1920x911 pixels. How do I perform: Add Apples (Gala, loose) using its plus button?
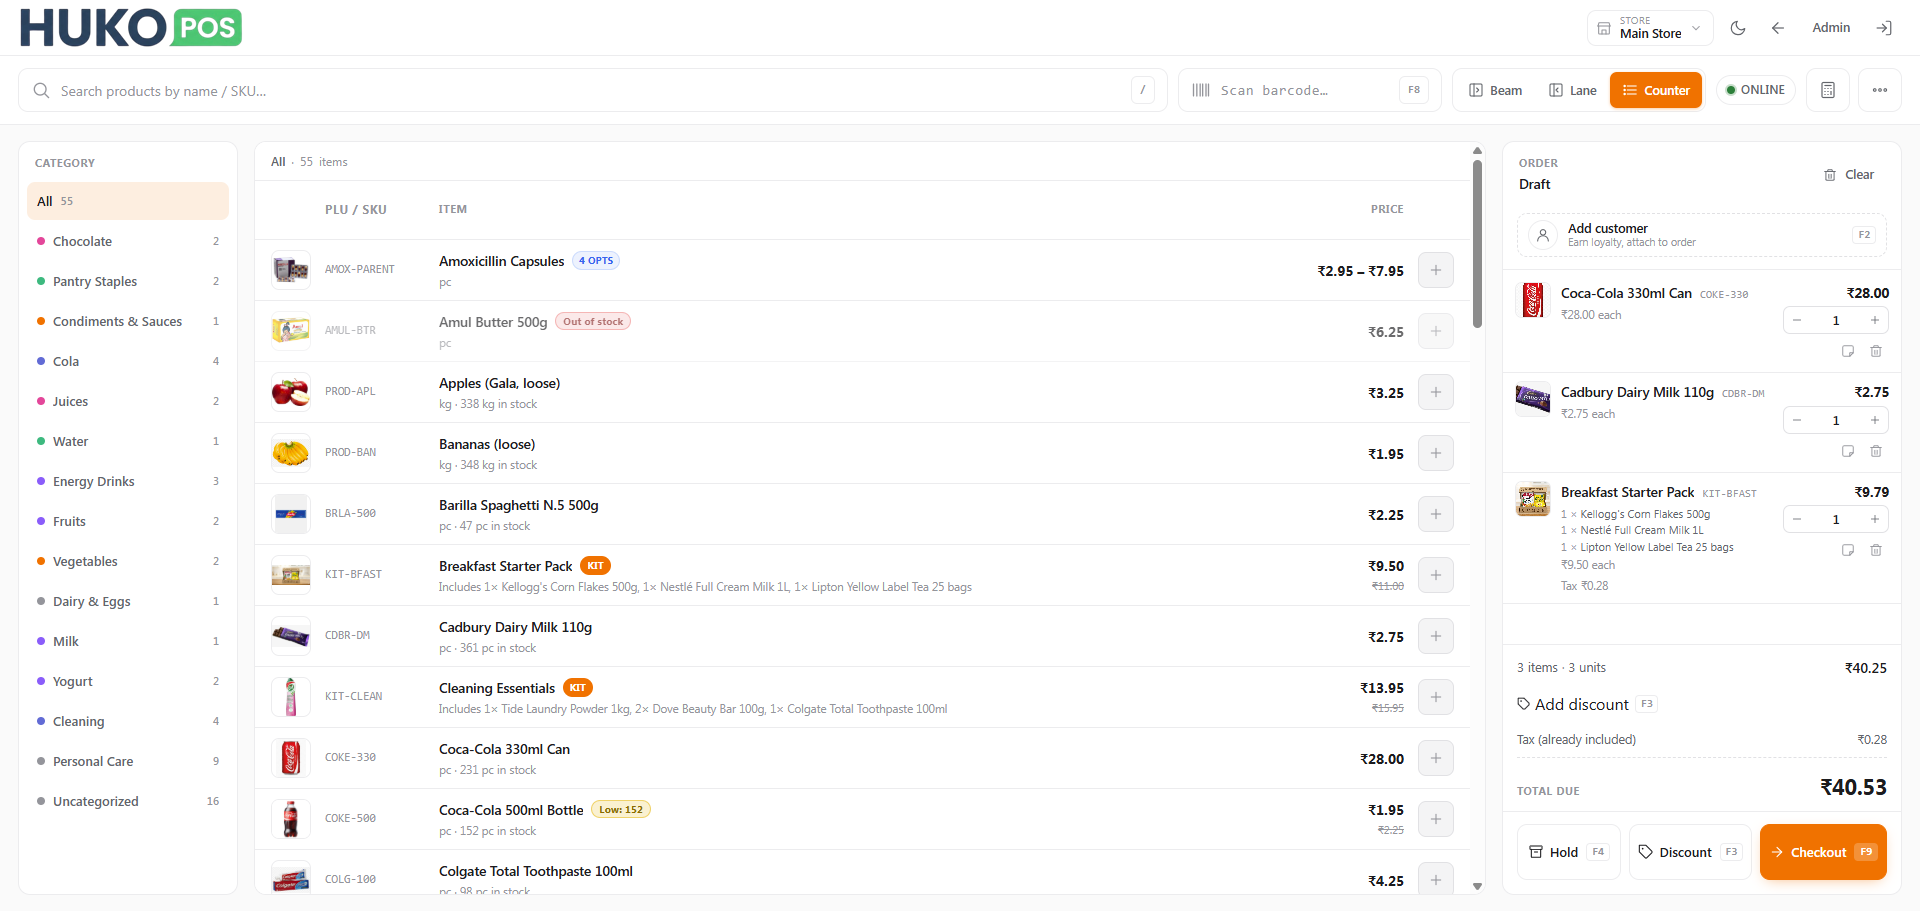click(1436, 392)
